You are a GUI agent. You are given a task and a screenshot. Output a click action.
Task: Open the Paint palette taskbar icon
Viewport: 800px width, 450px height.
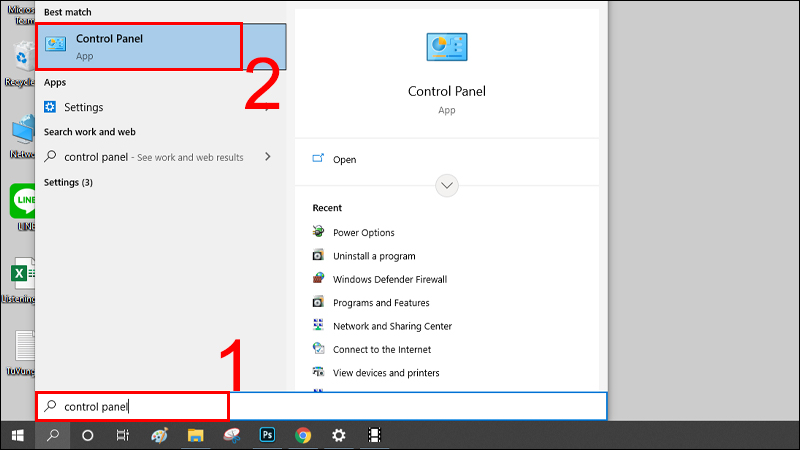pos(159,435)
